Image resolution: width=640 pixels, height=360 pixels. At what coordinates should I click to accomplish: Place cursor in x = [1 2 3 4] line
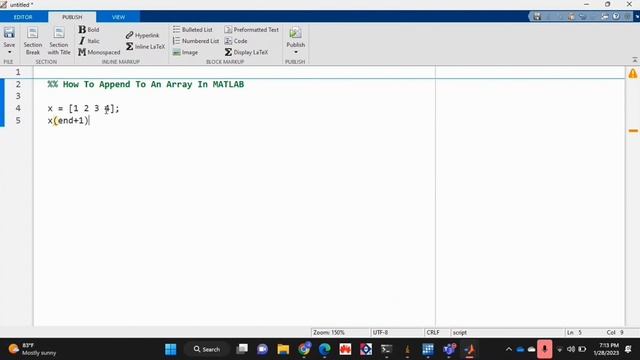click(x=83, y=109)
